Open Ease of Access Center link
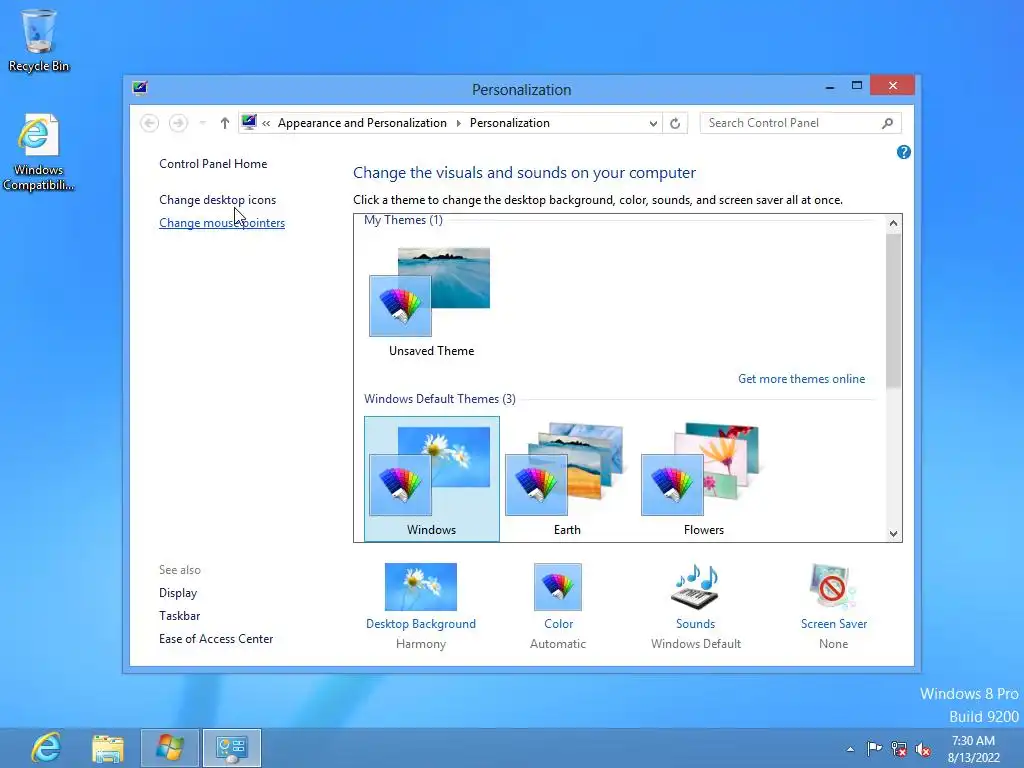Viewport: 1024px width, 768px height. (x=216, y=639)
